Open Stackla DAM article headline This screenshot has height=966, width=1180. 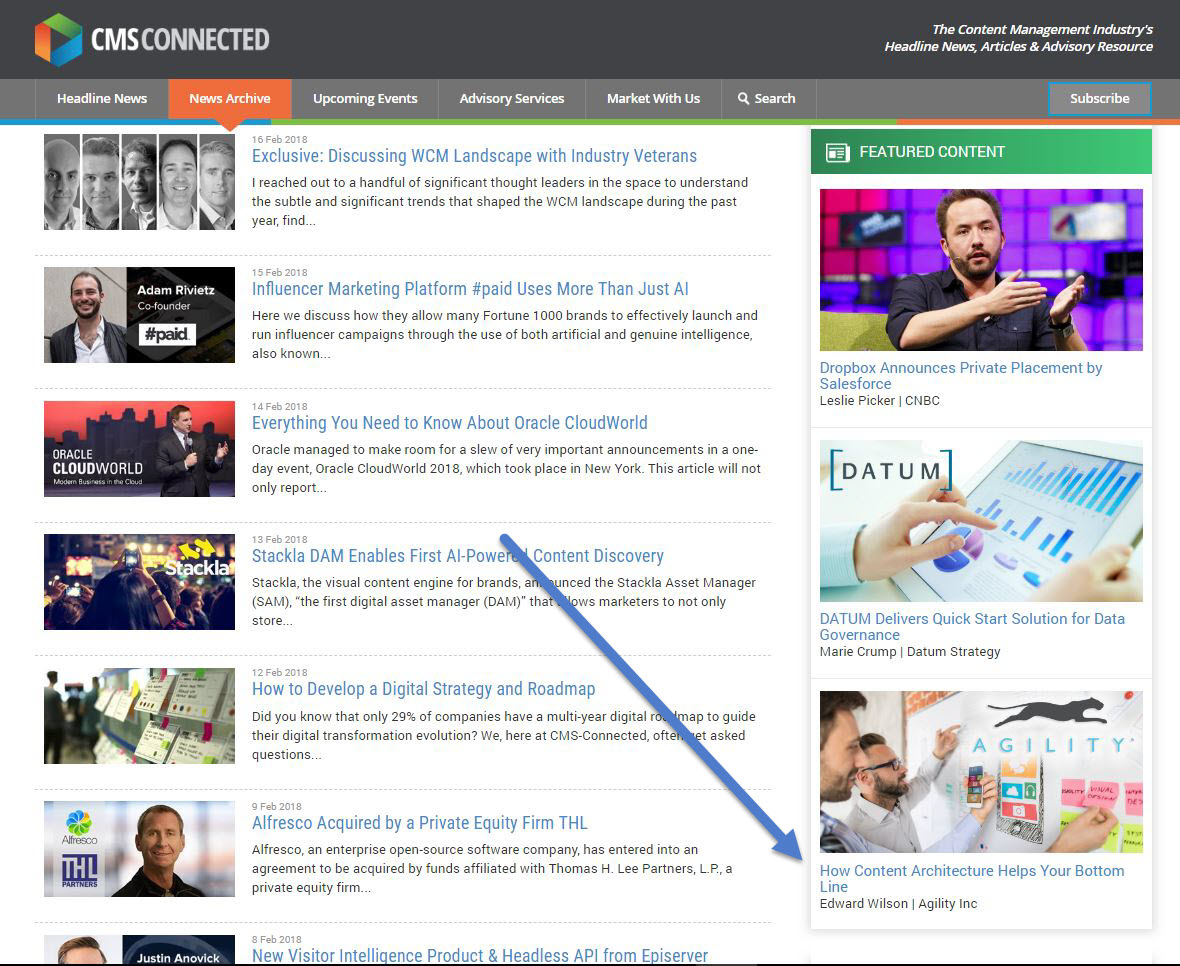457,556
